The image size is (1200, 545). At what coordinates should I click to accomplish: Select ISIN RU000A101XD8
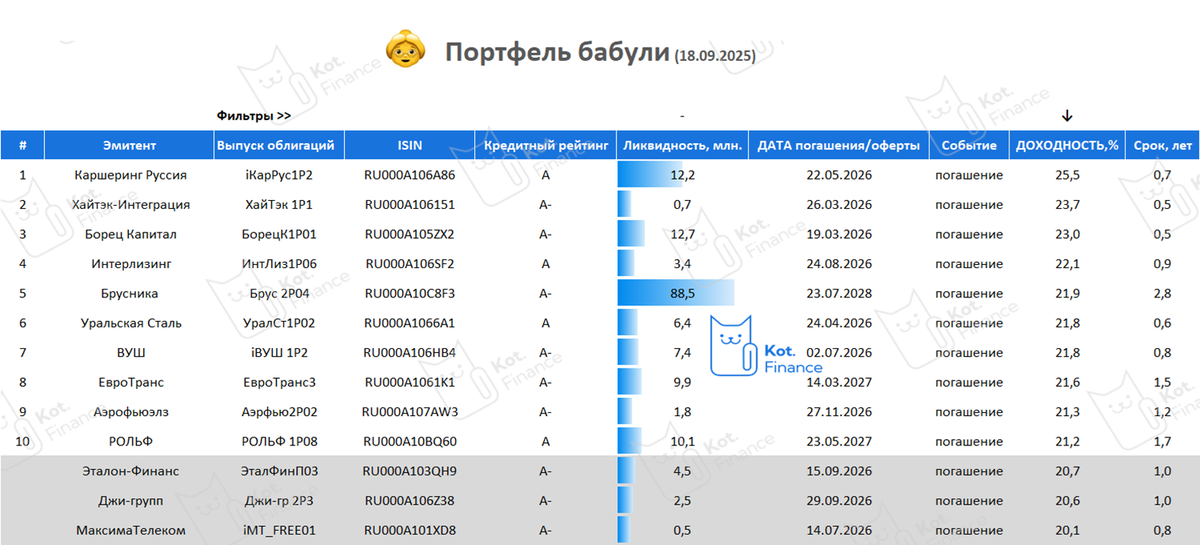410,530
